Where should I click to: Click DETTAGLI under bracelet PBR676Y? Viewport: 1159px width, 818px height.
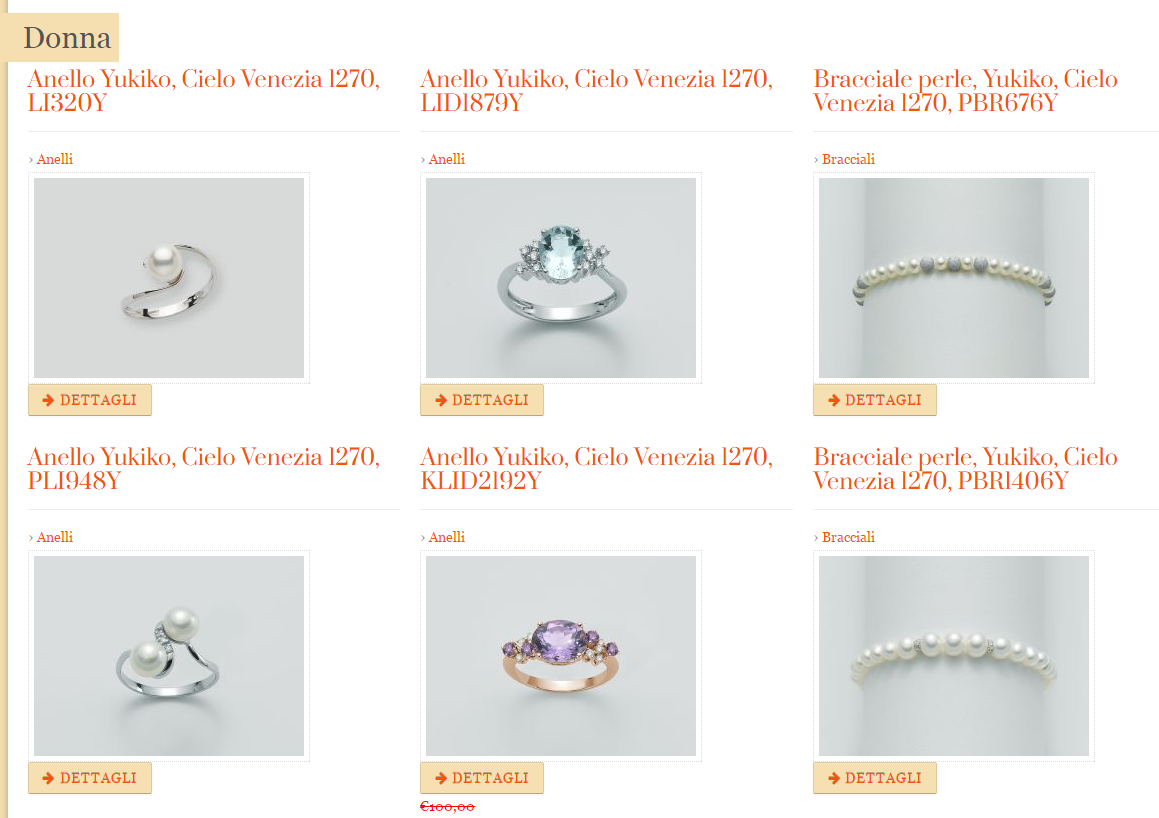point(874,400)
